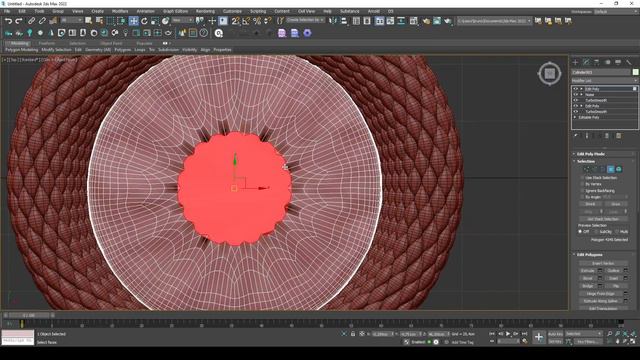Click the object color swatch beside name

635,72
